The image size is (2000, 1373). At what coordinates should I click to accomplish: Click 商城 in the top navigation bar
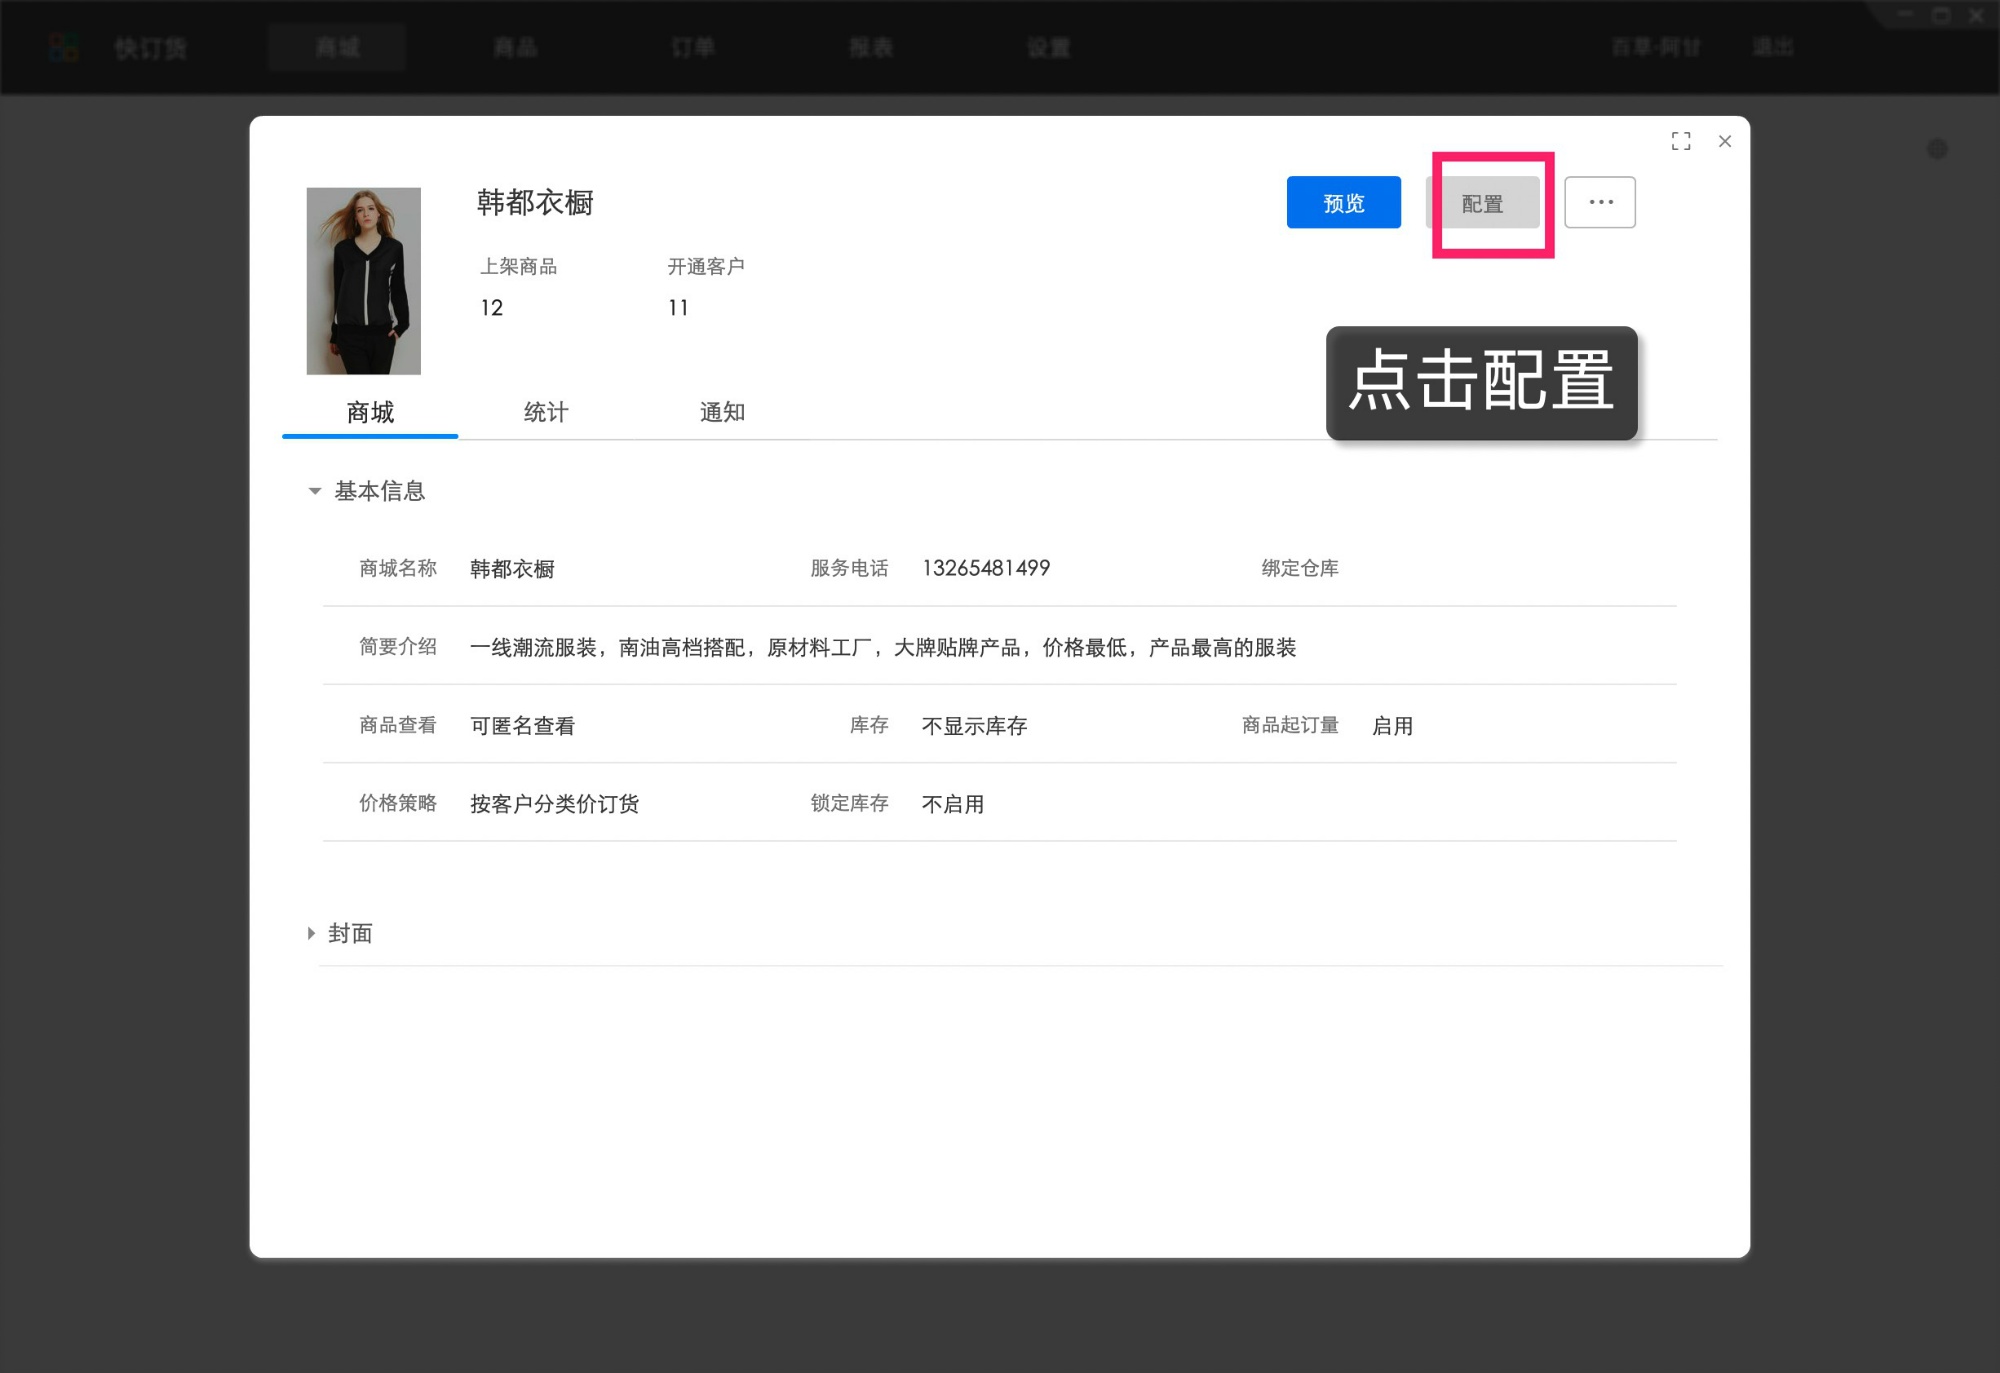[x=336, y=46]
